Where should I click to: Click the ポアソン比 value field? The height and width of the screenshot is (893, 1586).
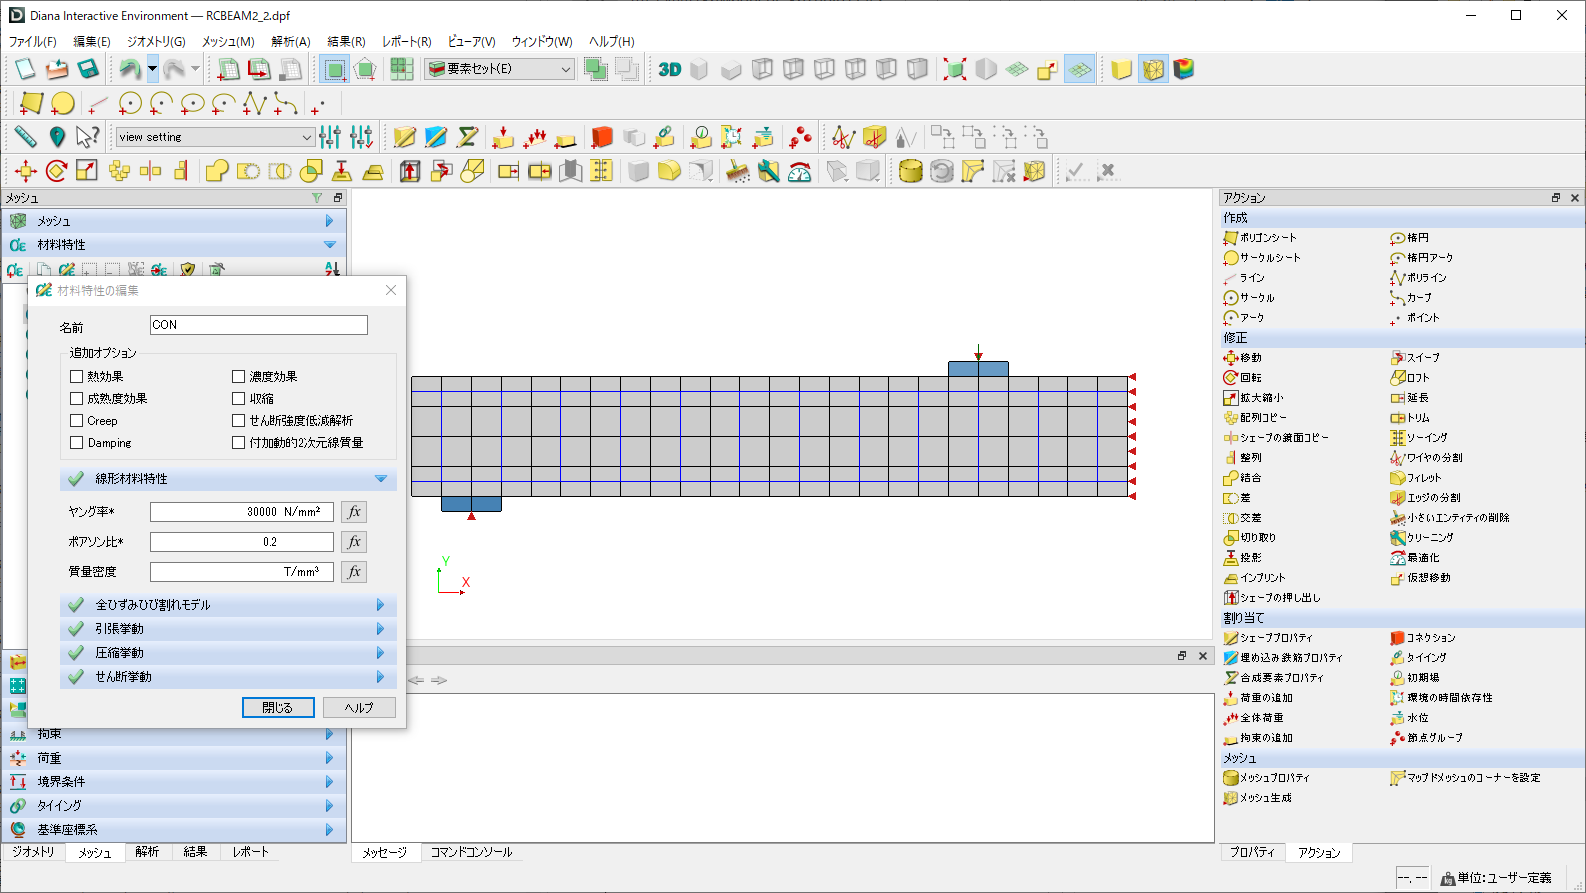(242, 542)
